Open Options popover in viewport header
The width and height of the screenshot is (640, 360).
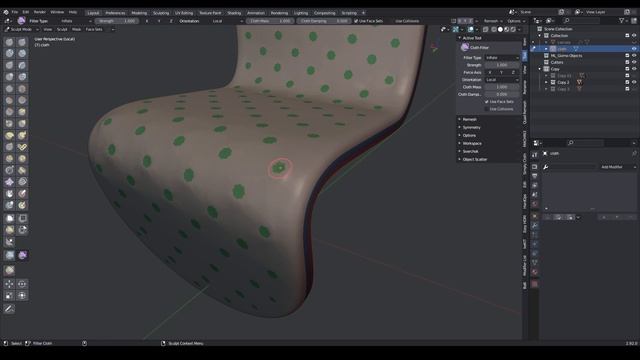point(516,21)
